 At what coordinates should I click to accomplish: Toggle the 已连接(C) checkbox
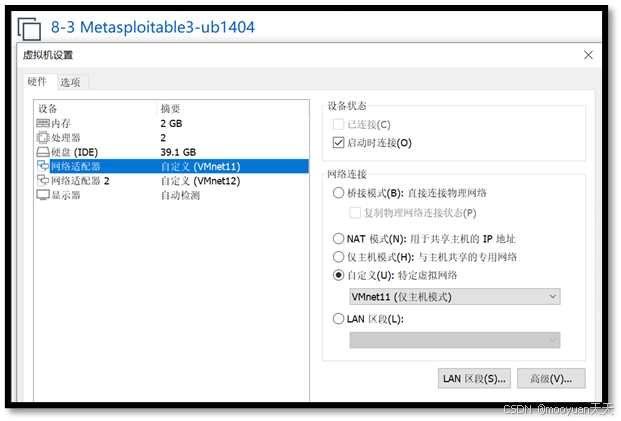coord(338,125)
